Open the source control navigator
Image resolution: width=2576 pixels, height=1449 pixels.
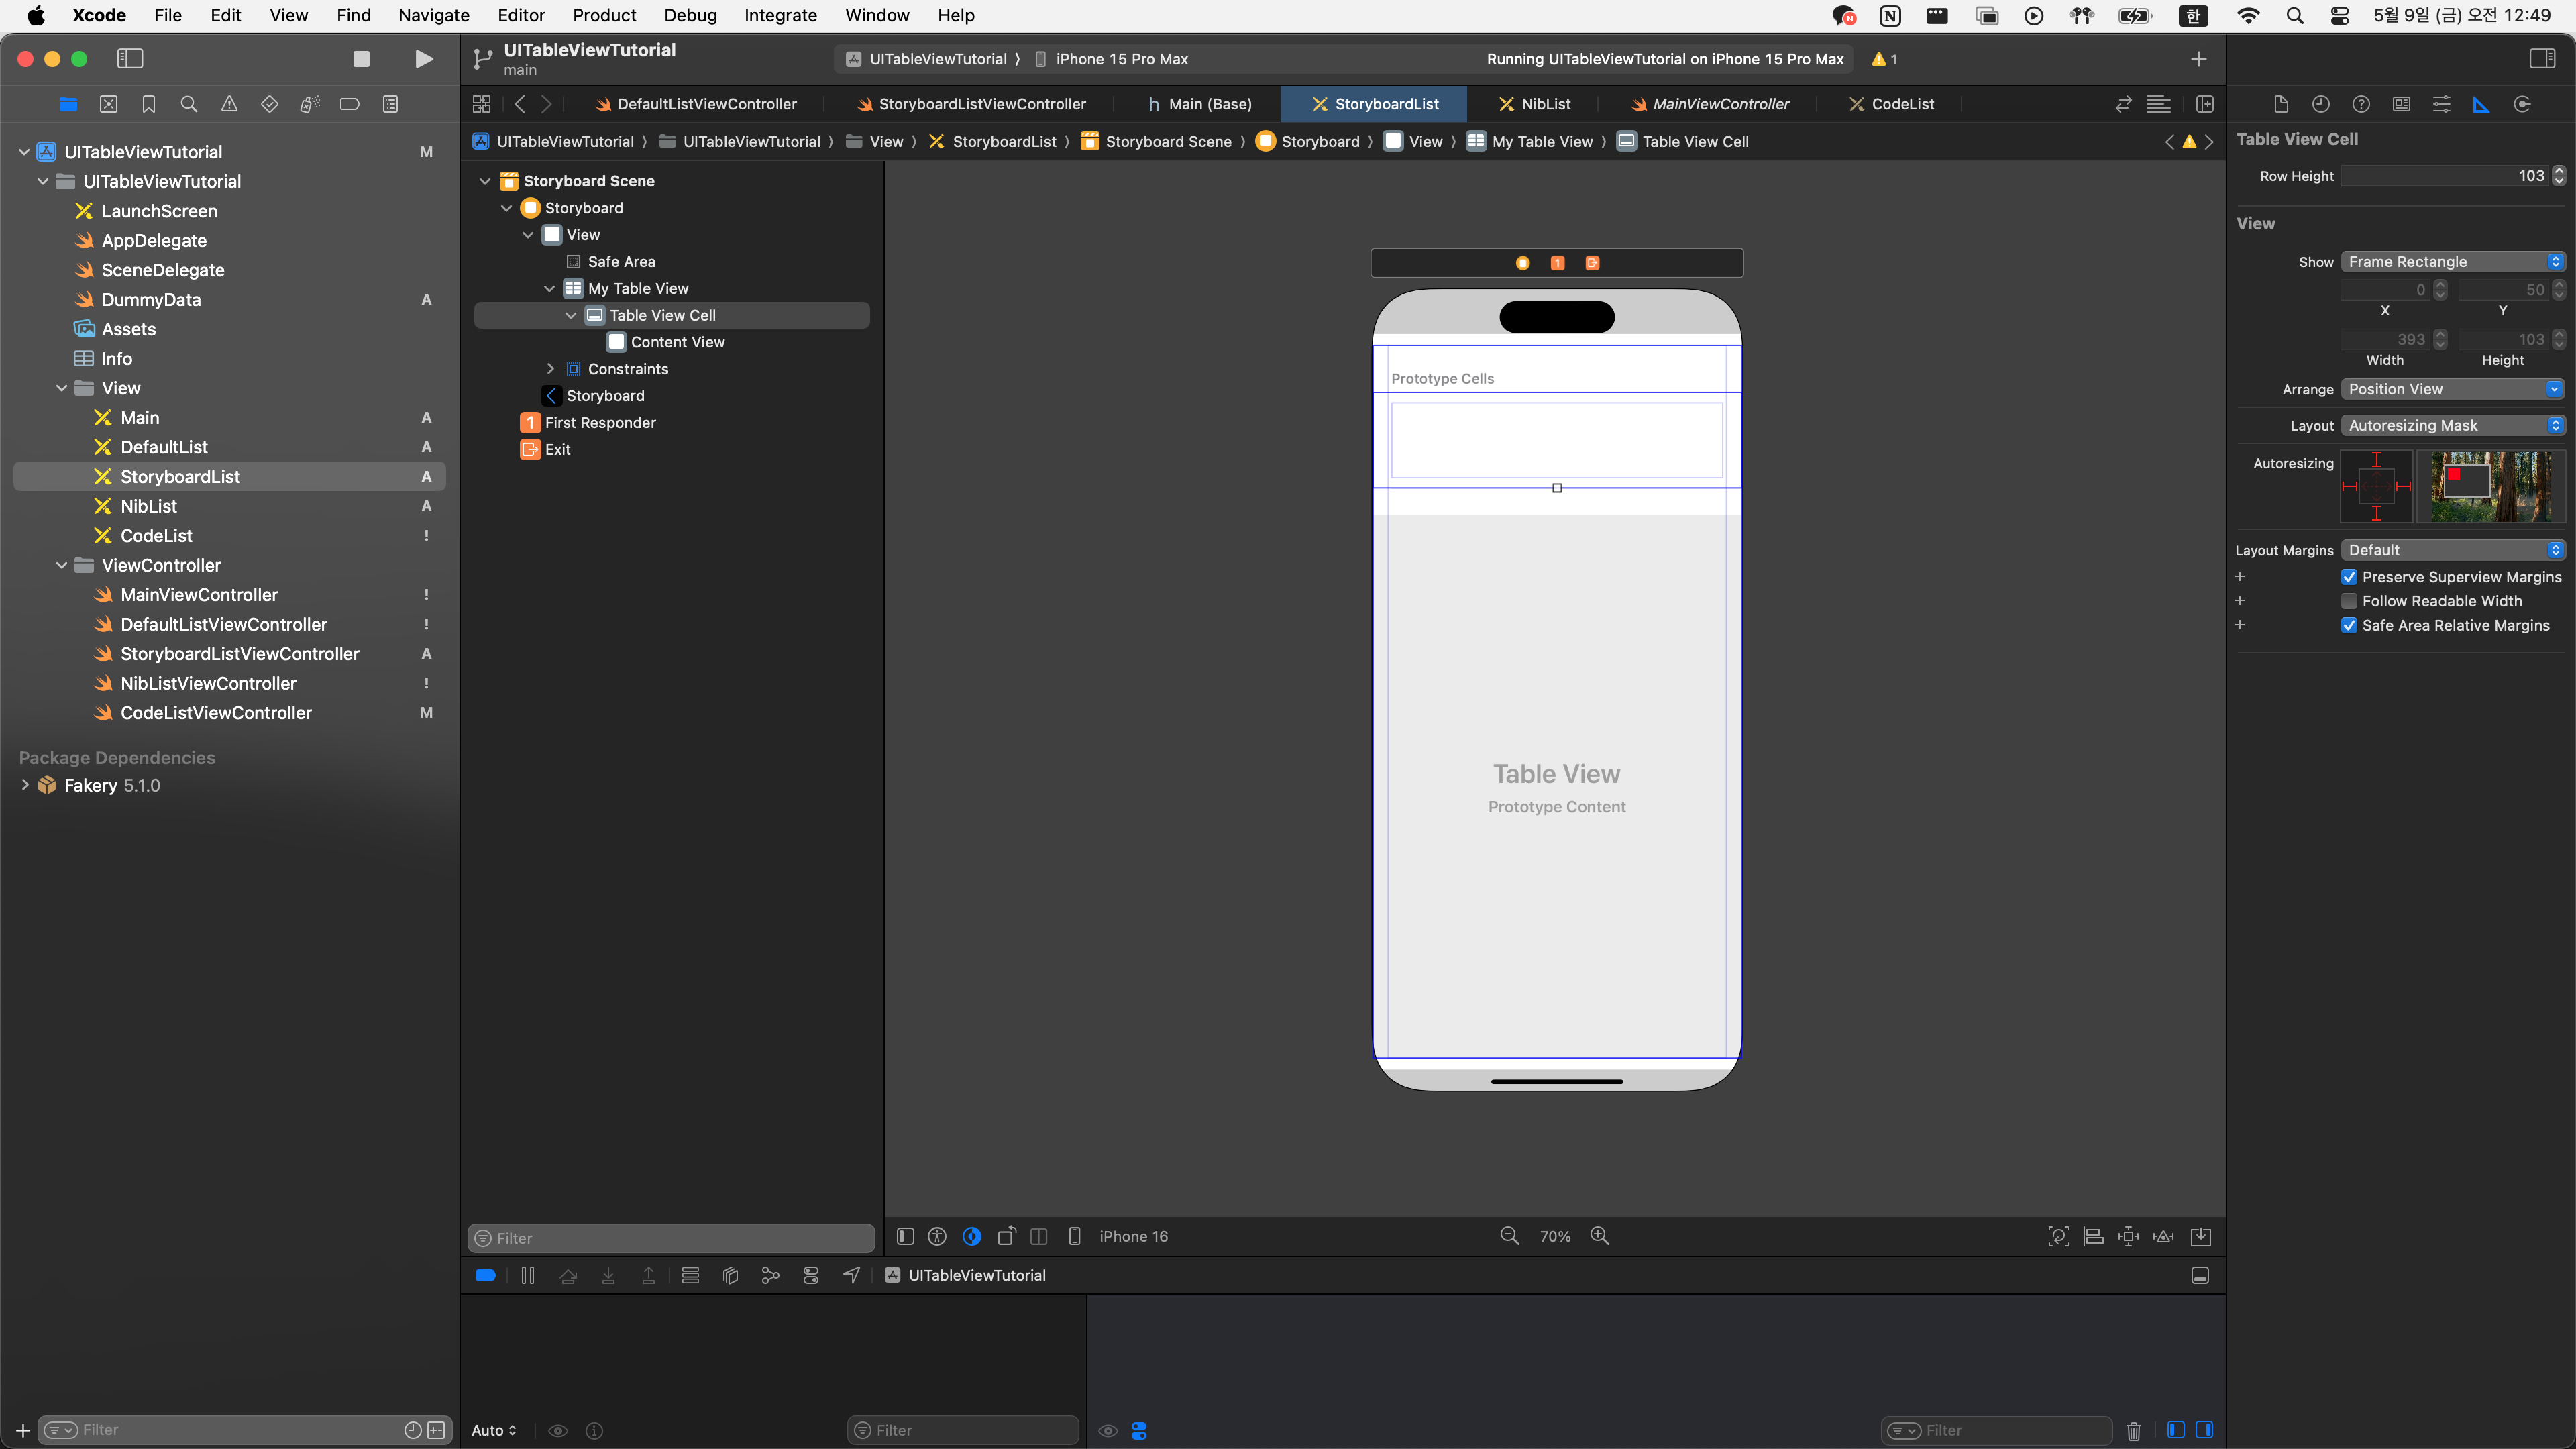pyautogui.click(x=109, y=104)
